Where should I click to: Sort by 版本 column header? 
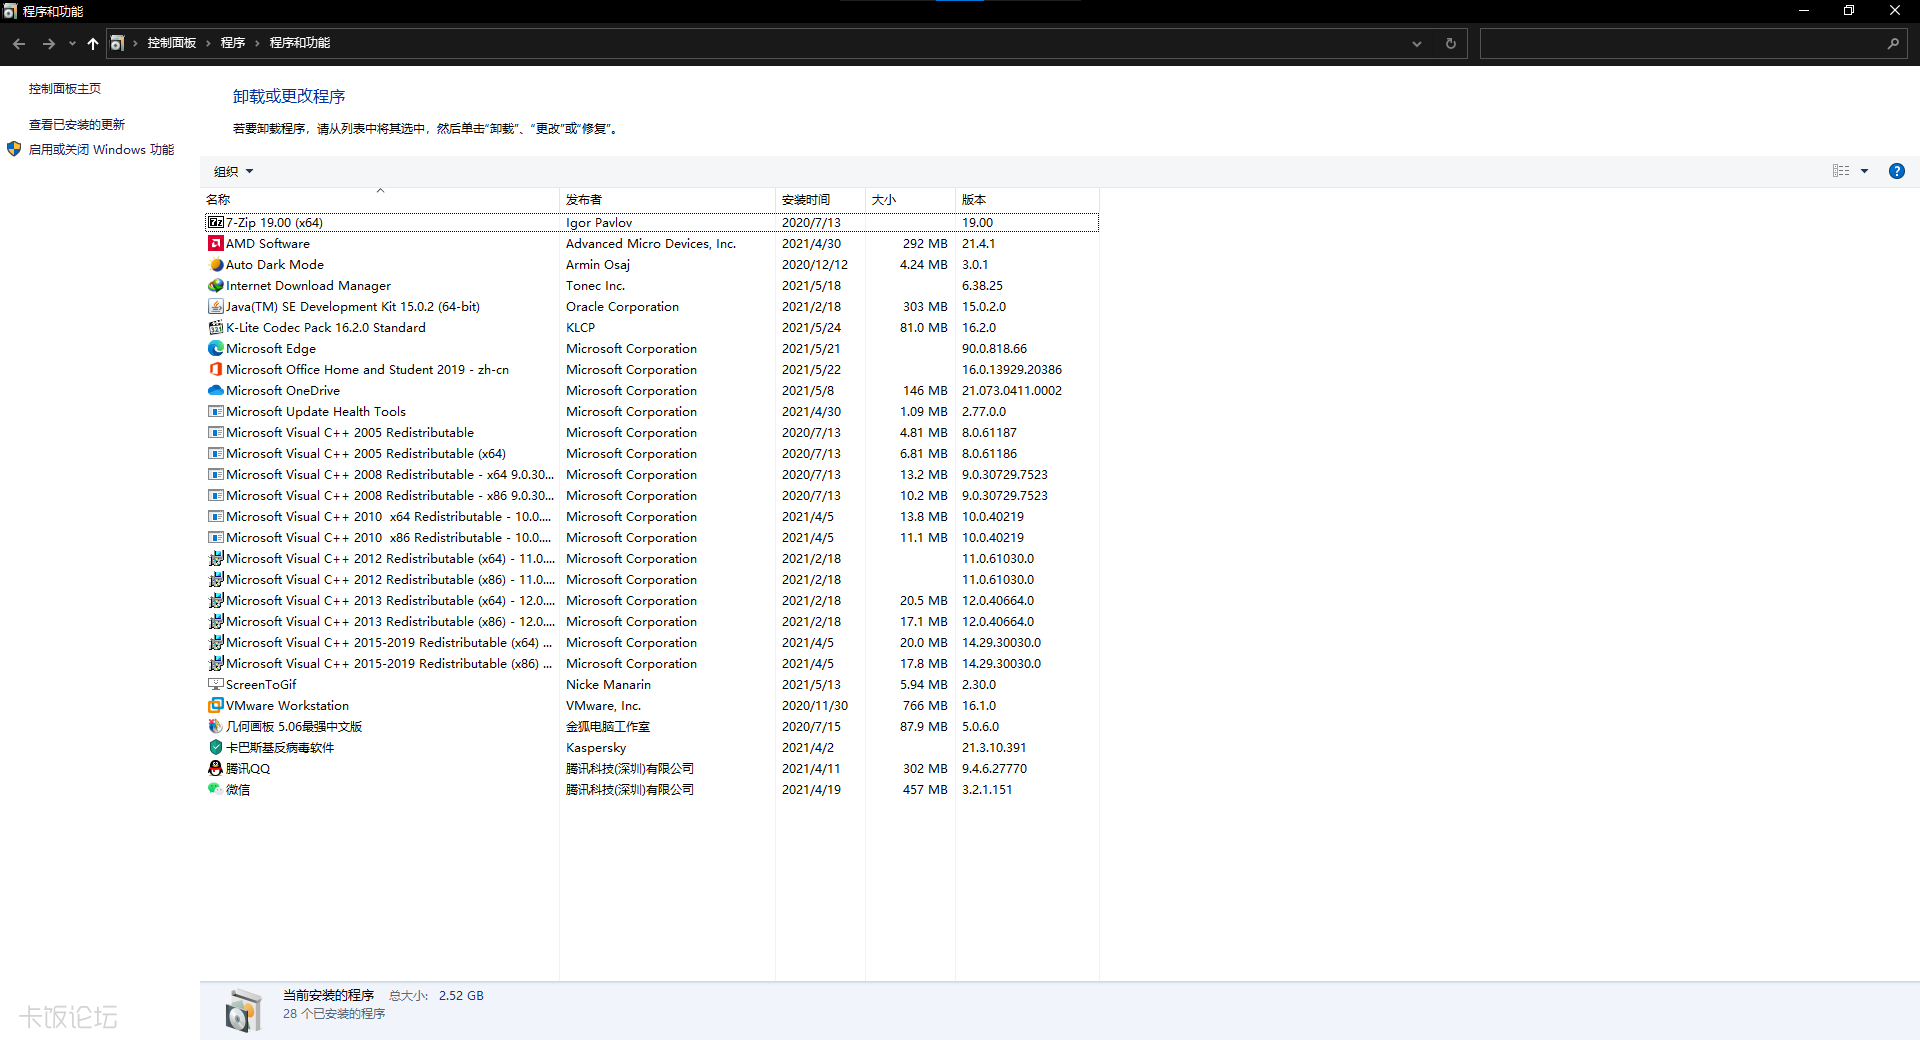tap(1027, 199)
